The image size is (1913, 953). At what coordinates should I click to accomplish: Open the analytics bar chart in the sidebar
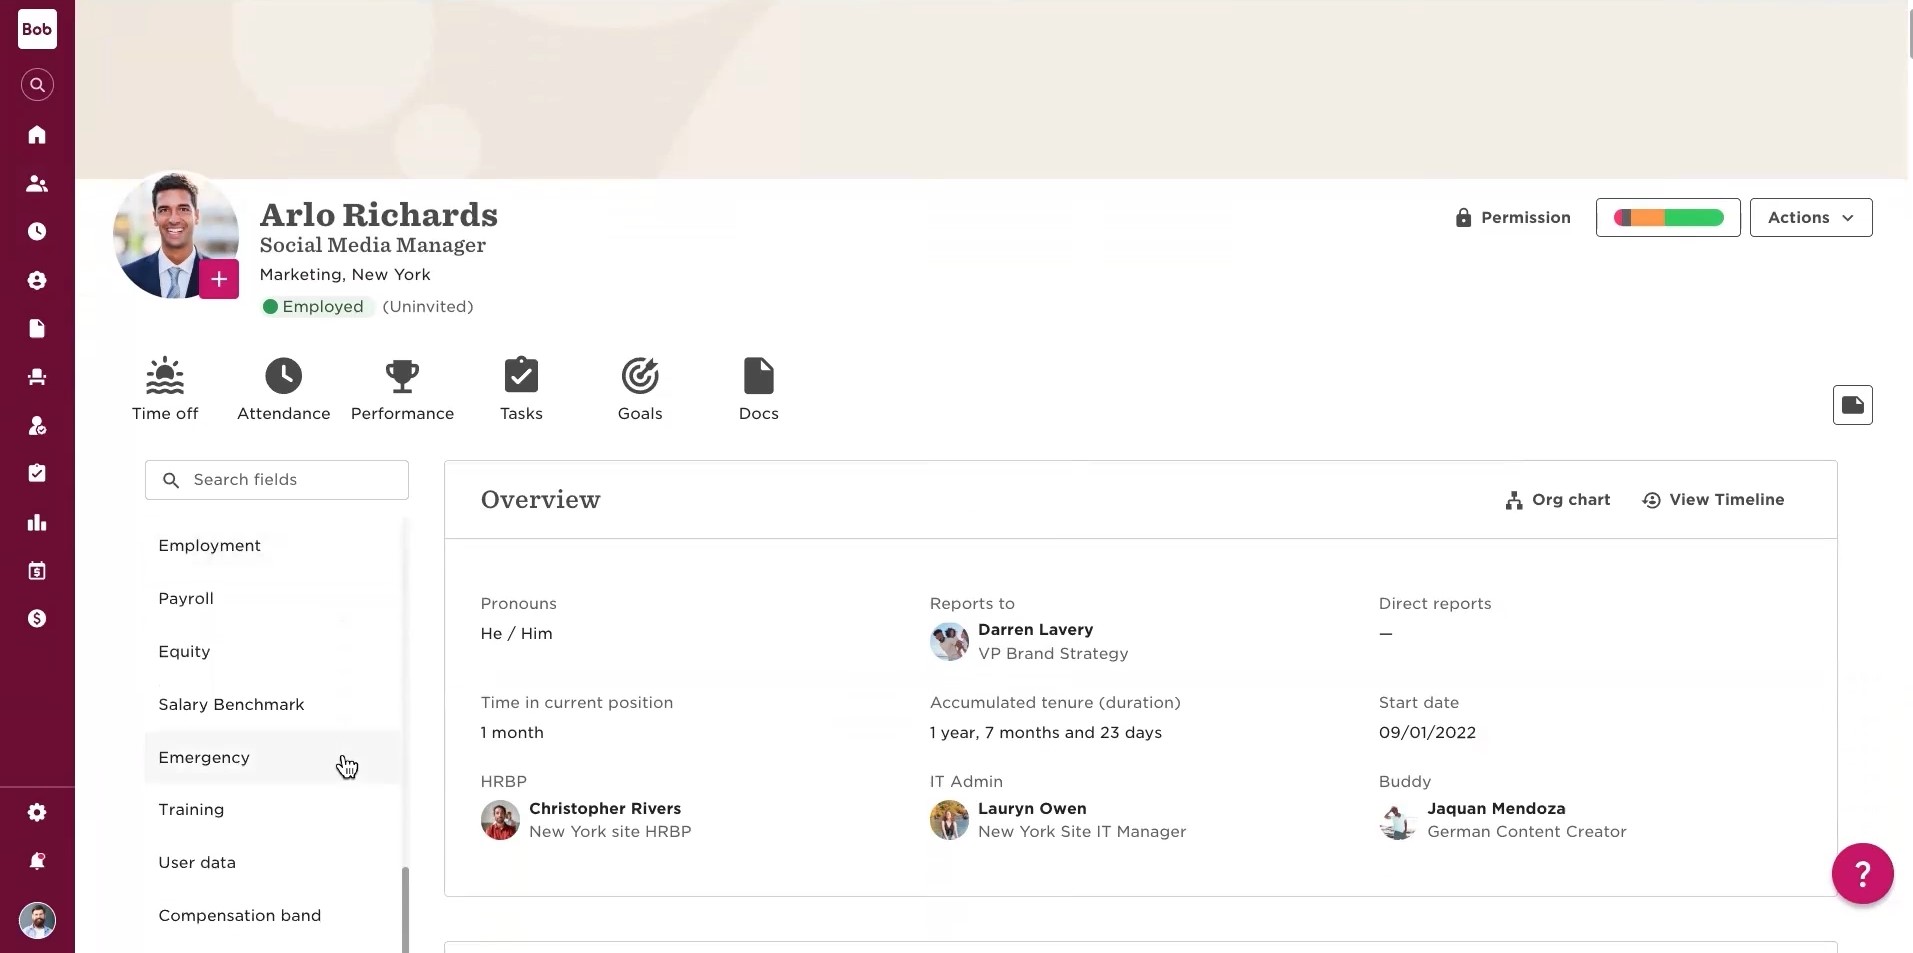click(37, 521)
